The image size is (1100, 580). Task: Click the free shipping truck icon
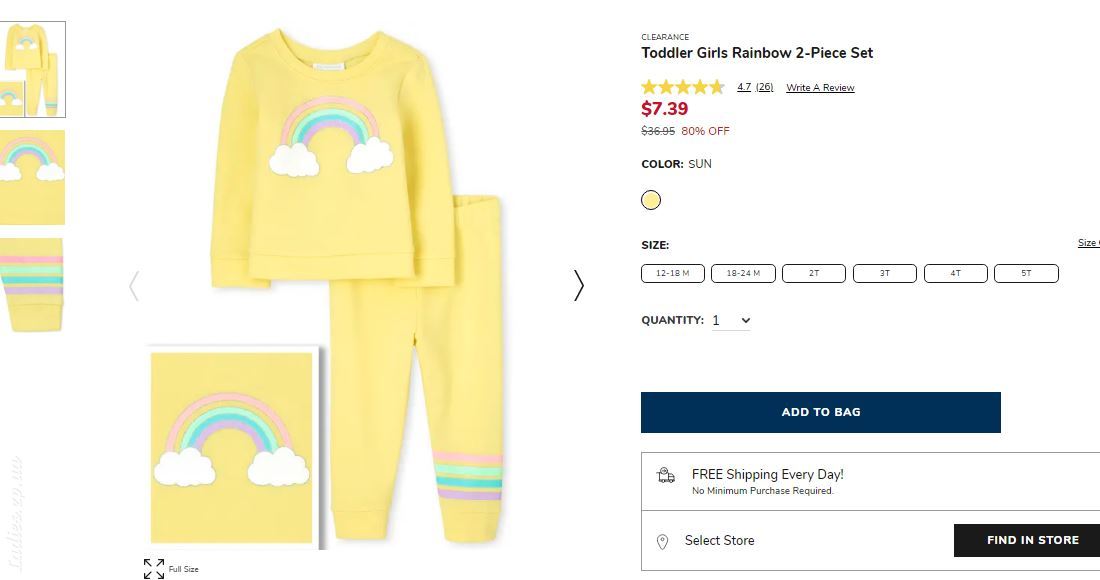665,476
